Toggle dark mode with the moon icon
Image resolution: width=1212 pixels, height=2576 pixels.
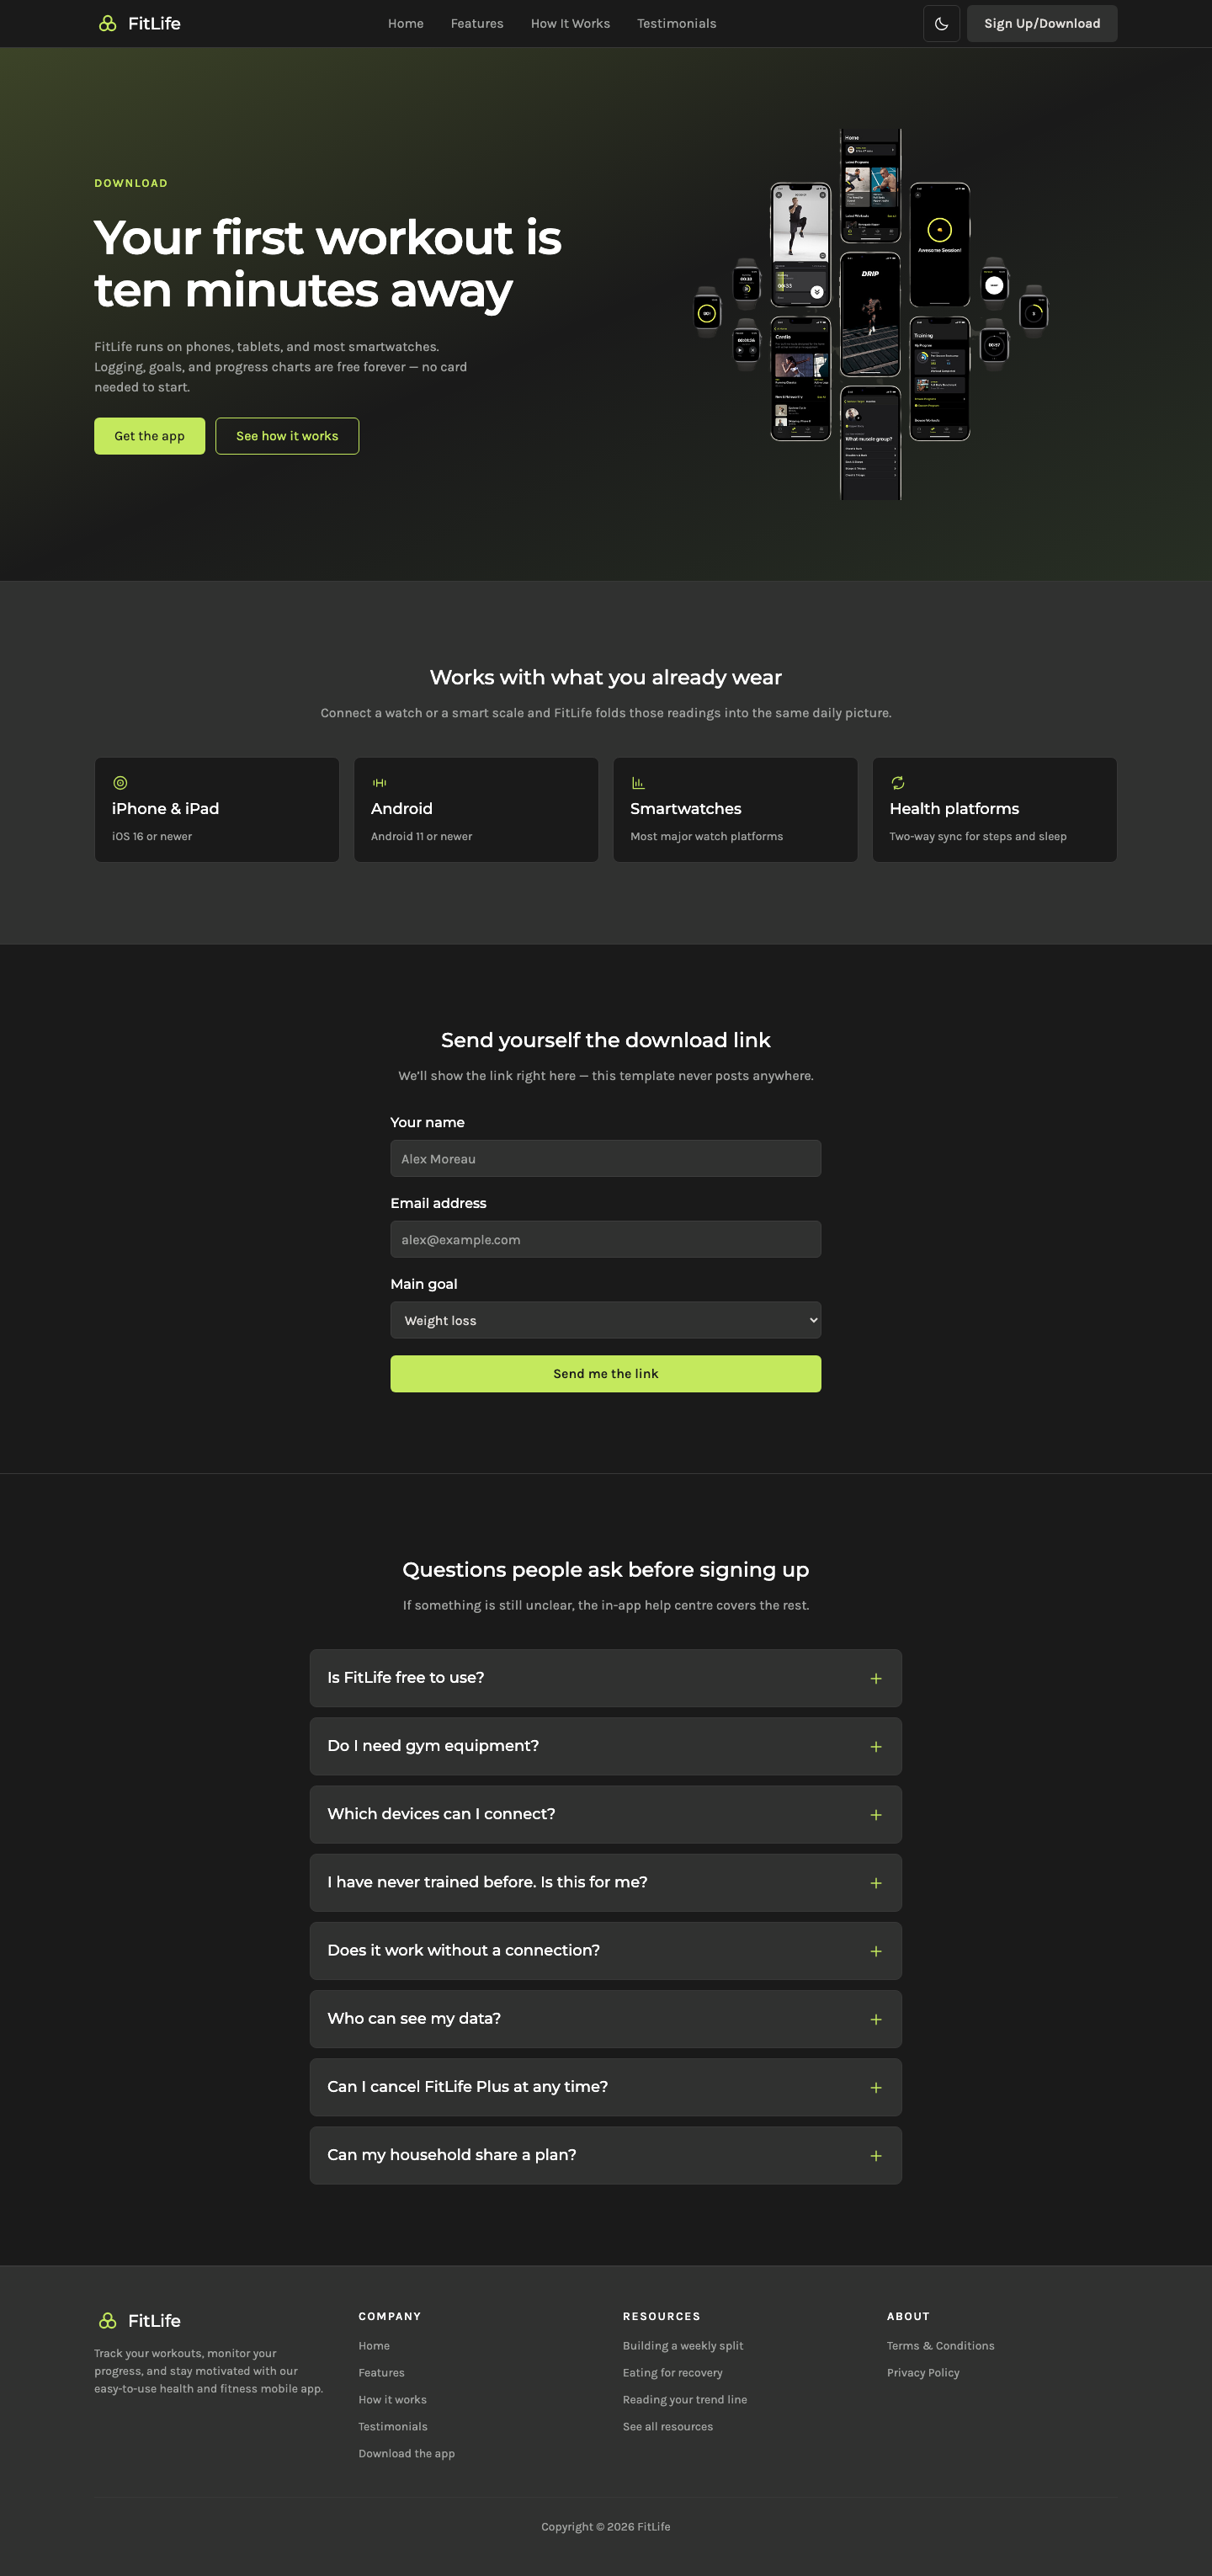941,23
